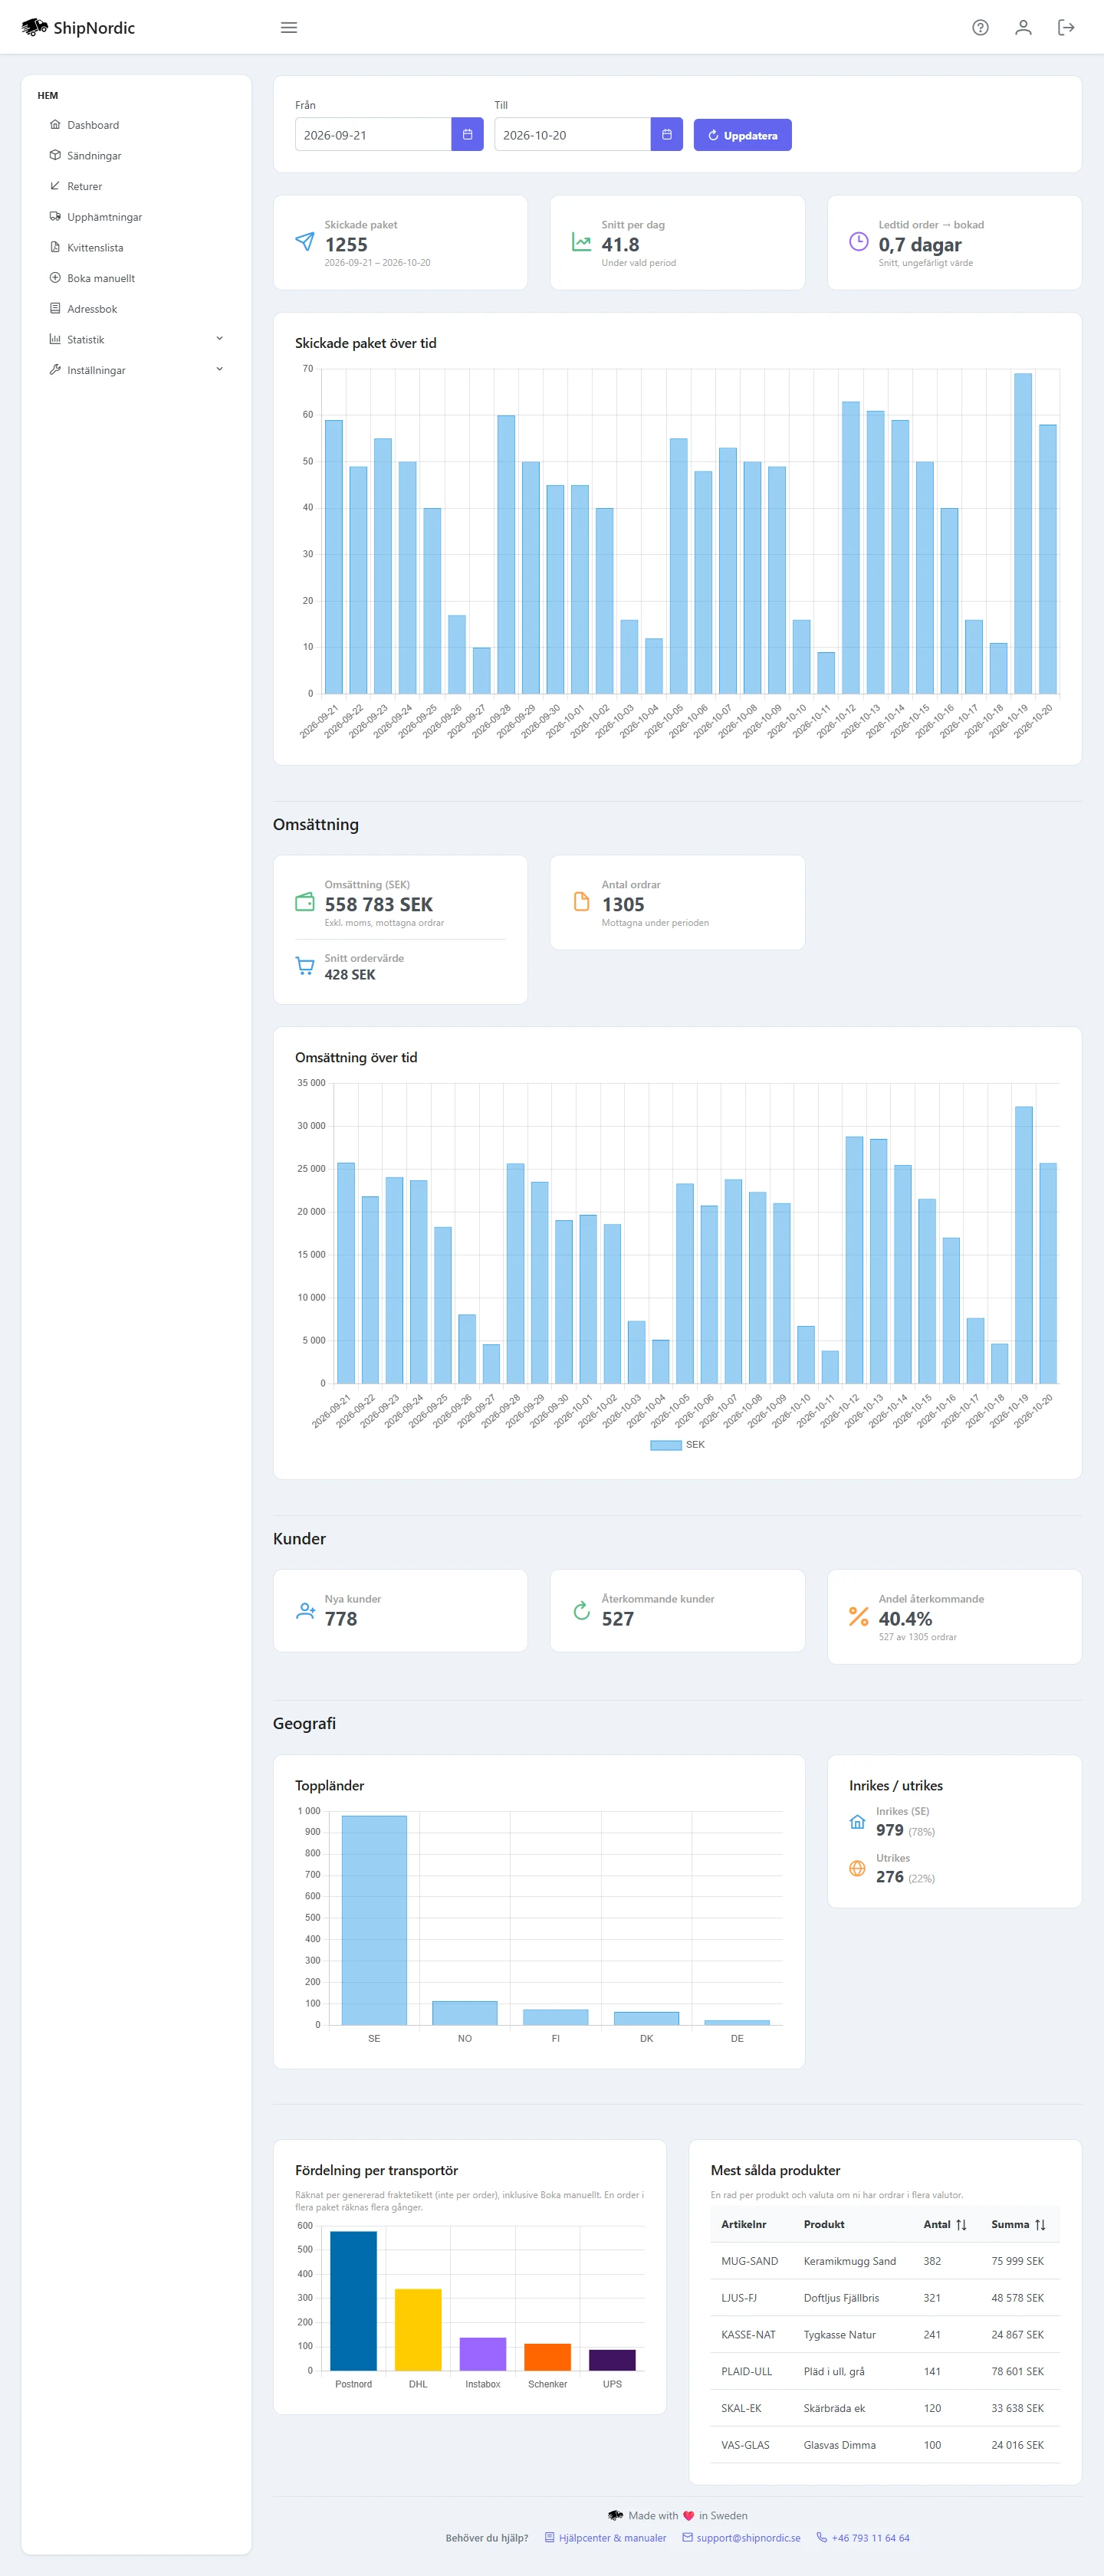Viewport: 1104px width, 2576px height.
Task: Click the purple Instabox bar in carrier chart
Action: pos(483,2354)
